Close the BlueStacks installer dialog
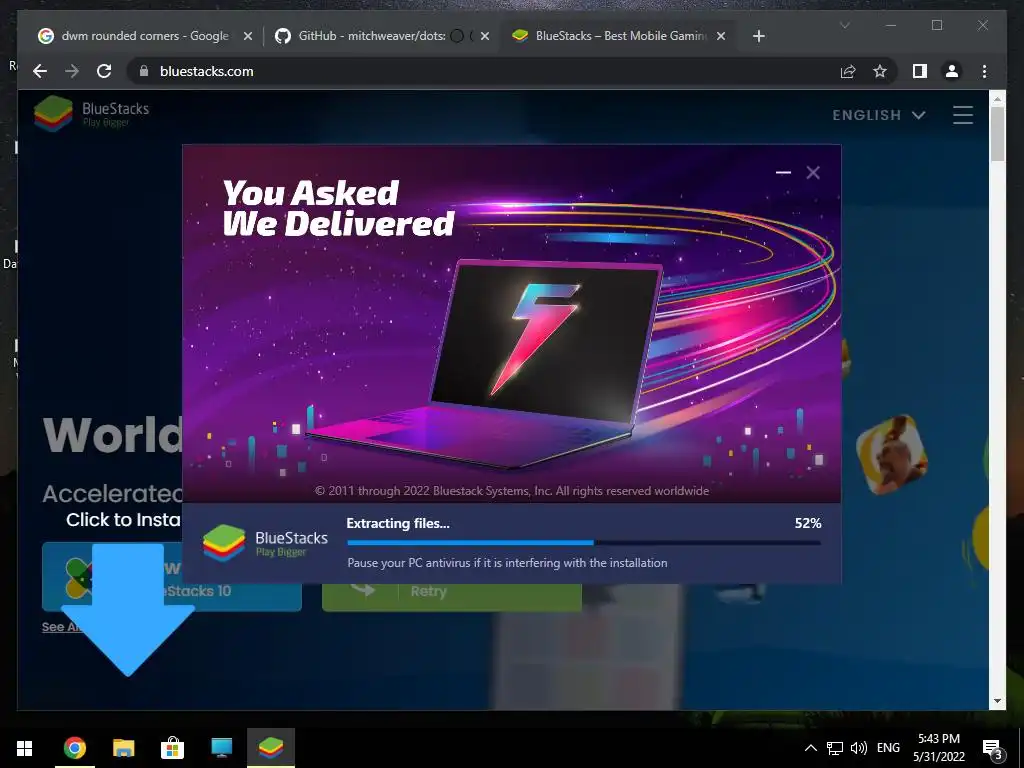1024x768 pixels. [x=813, y=172]
